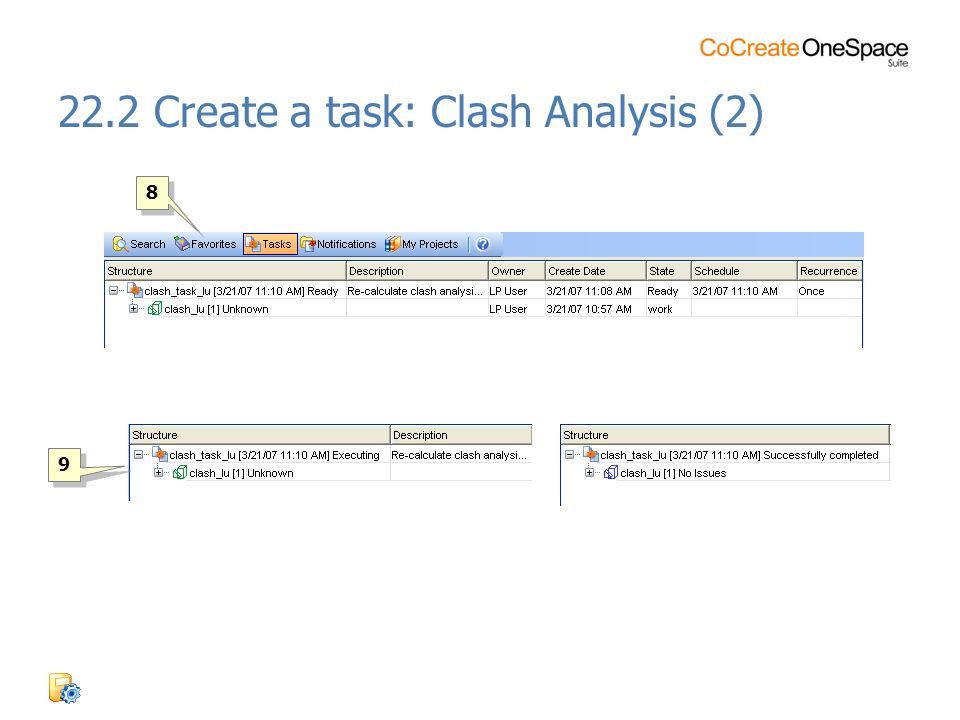
Task: Select clash_lu [1] Unknown under Executing task
Action: pyautogui.click(x=241, y=473)
